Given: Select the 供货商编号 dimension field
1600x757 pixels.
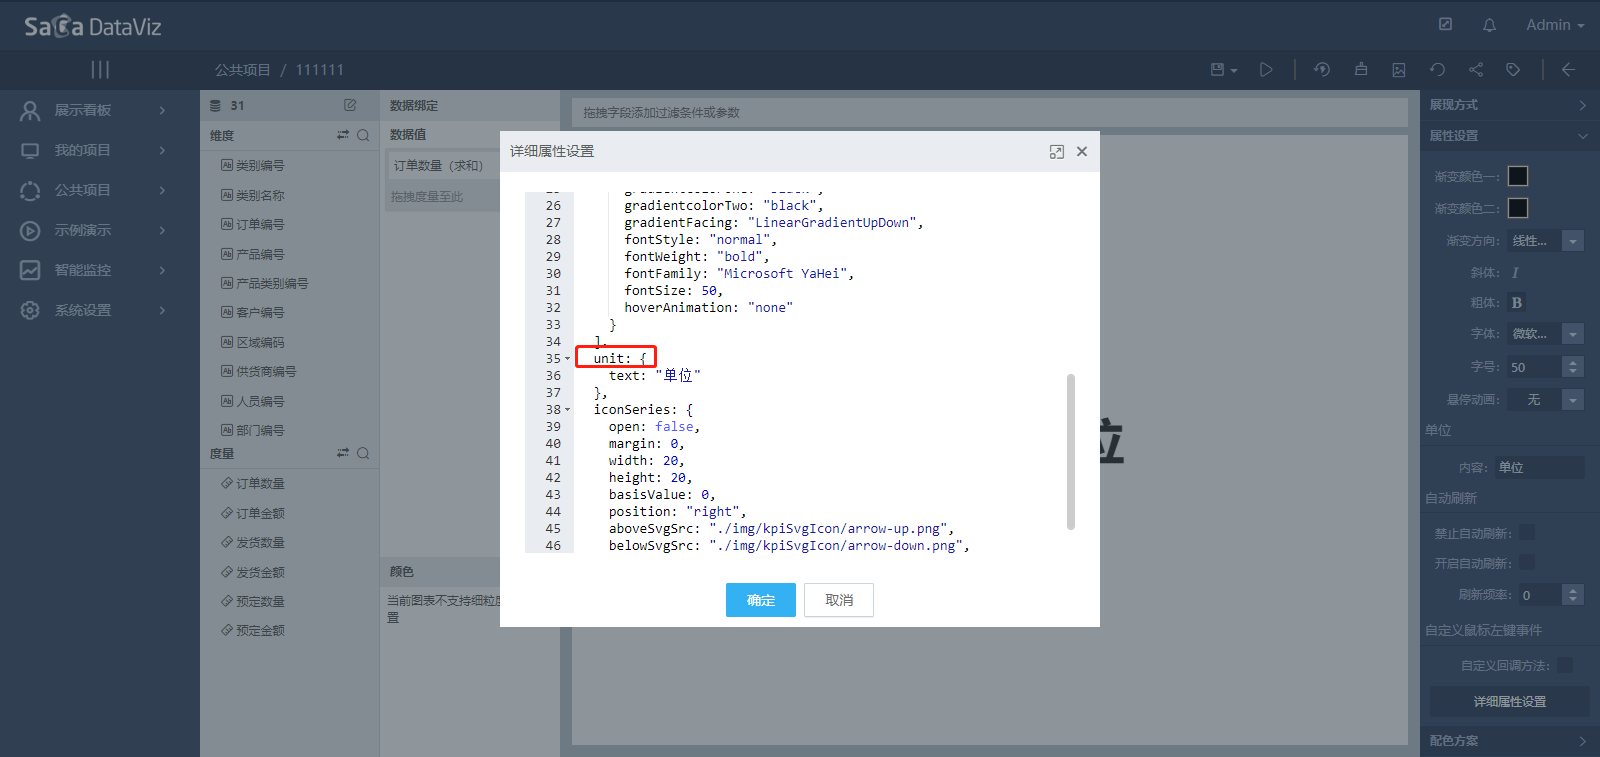Looking at the screenshot, I should click(265, 371).
